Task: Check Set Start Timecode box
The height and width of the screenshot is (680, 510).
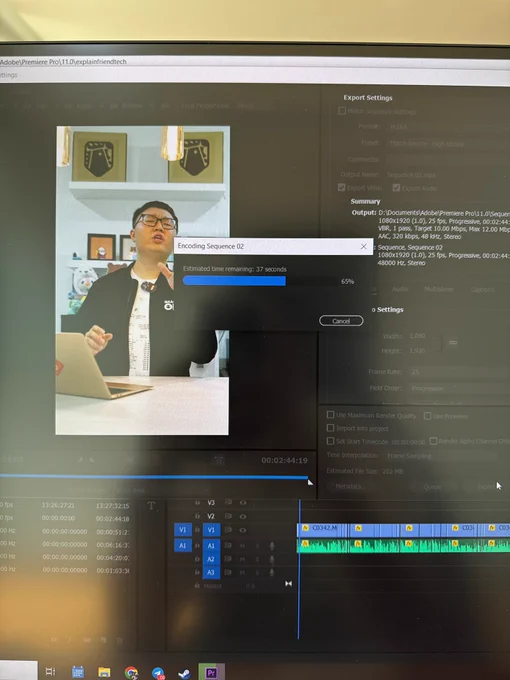Action: 330,441
